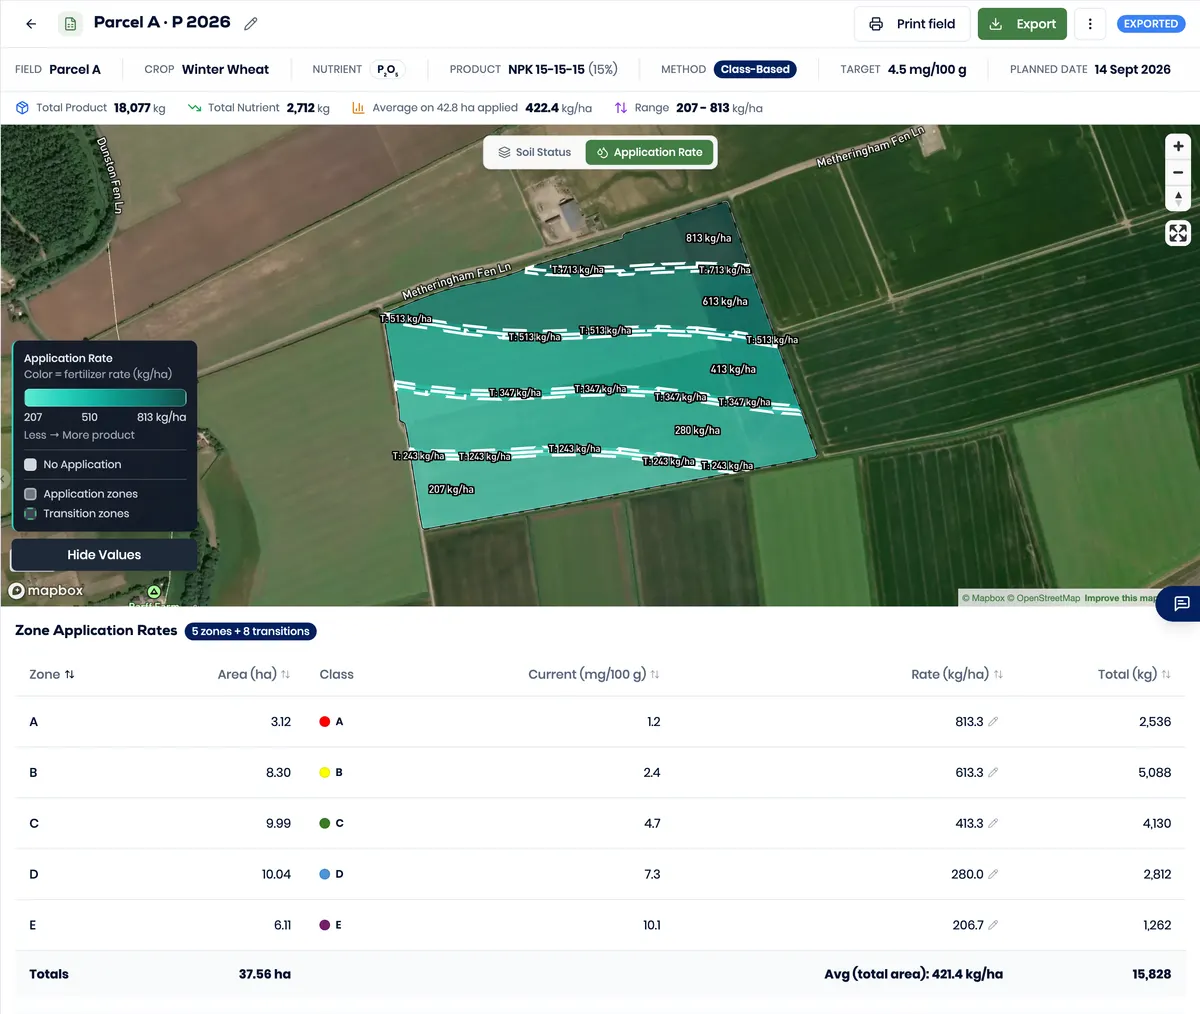Click the 280 kg/ha map label
1200x1014 pixels.
697,430
